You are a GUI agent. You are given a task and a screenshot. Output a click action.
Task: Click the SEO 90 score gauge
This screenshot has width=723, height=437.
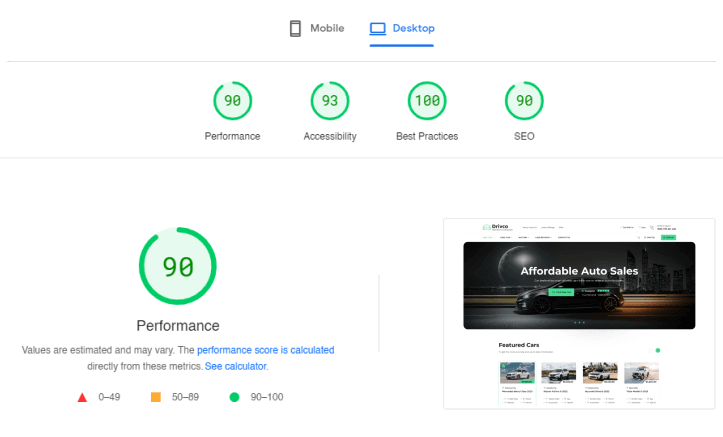(524, 100)
